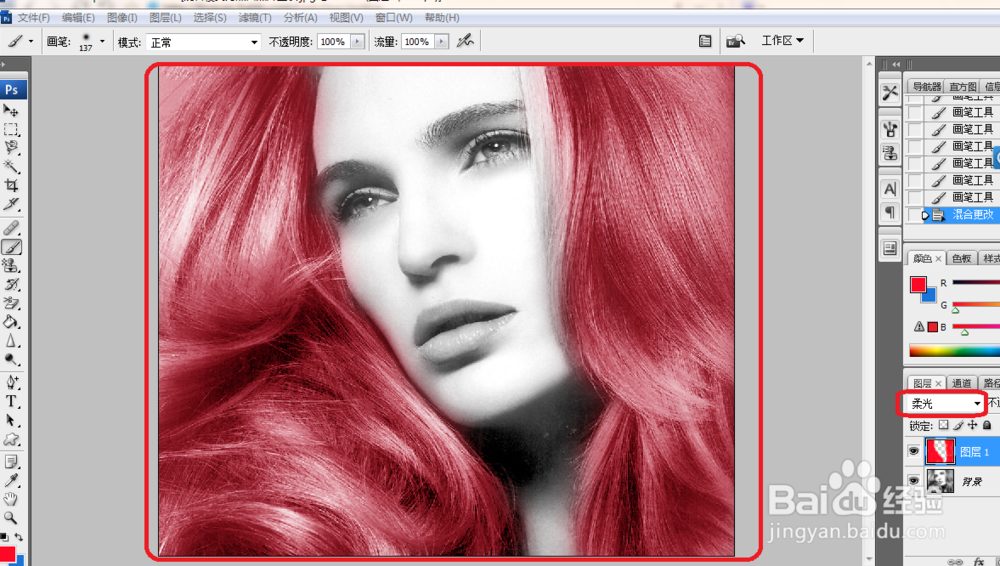Select the Clone Stamp tool
The width and height of the screenshot is (1000, 566).
(11, 265)
